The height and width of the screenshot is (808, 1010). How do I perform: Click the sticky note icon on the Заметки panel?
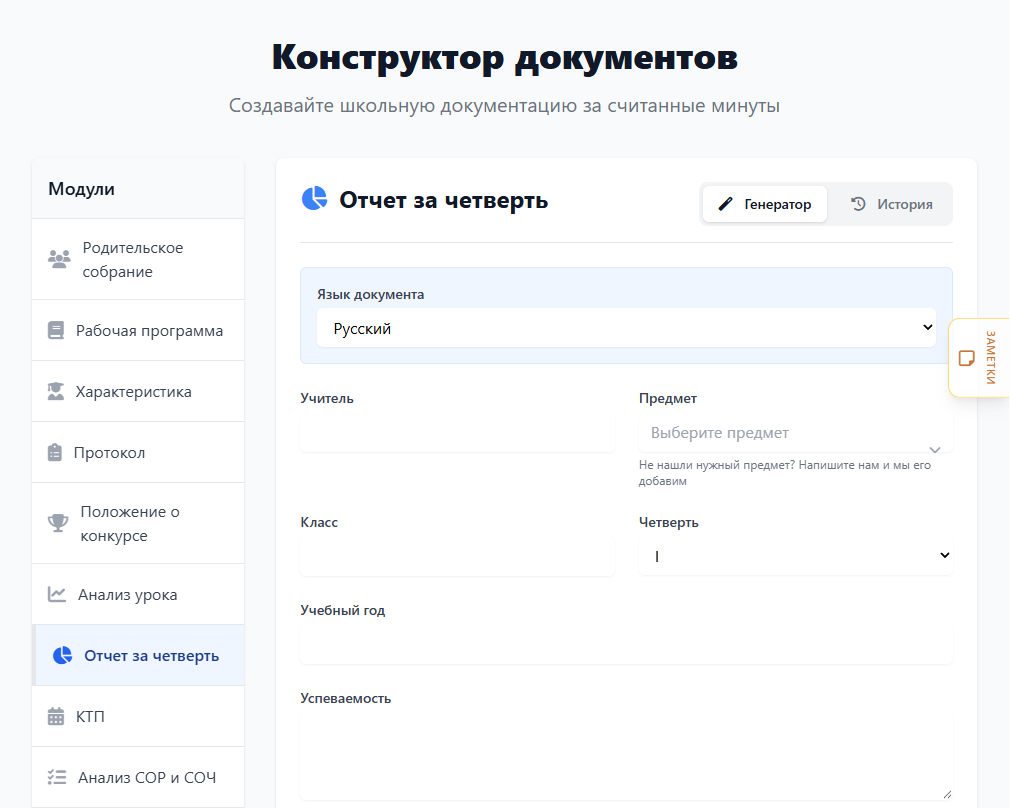pyautogui.click(x=967, y=358)
